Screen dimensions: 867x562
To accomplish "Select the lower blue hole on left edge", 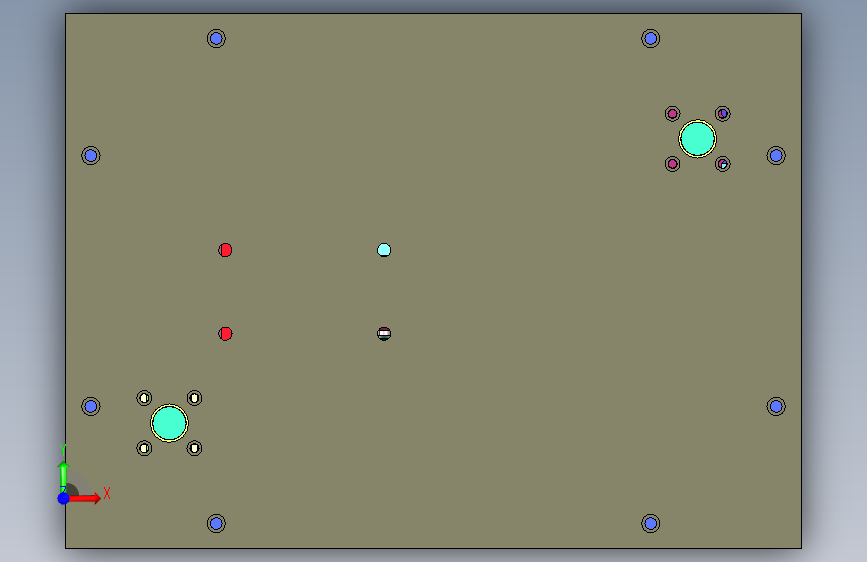I will (91, 407).
